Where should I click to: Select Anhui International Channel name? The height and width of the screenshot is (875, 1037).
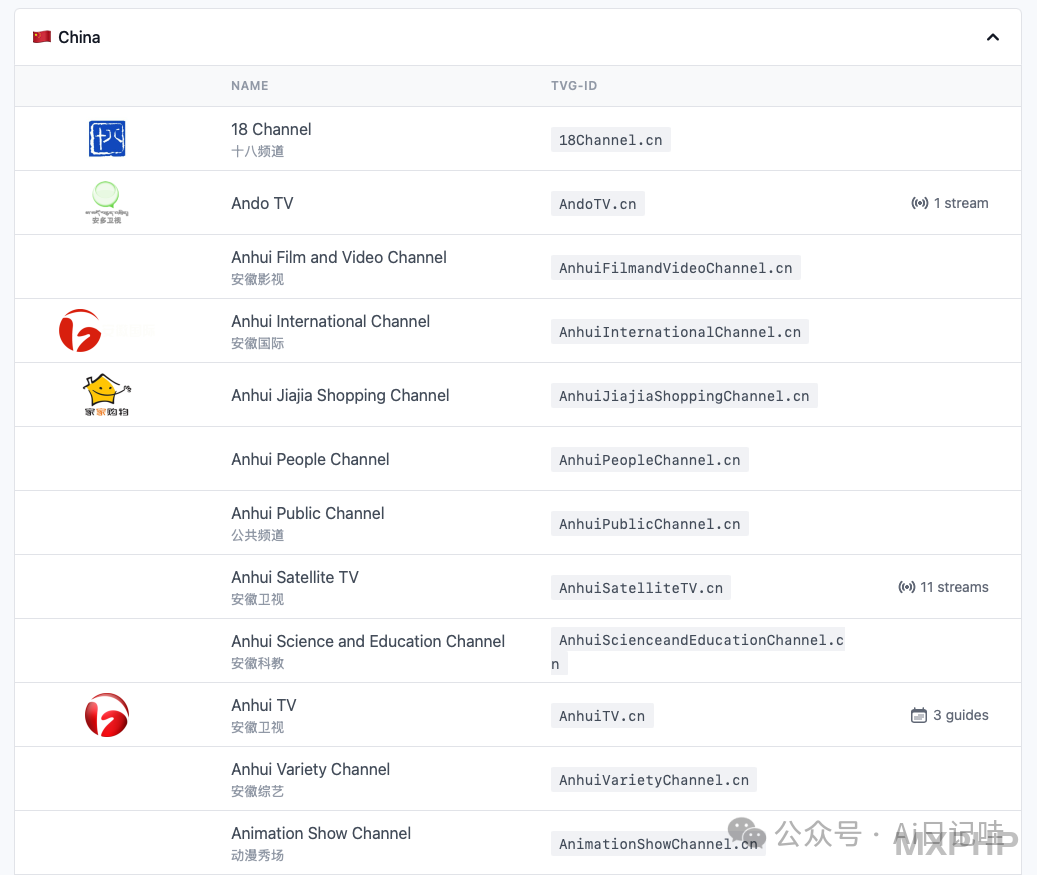pyautogui.click(x=330, y=321)
